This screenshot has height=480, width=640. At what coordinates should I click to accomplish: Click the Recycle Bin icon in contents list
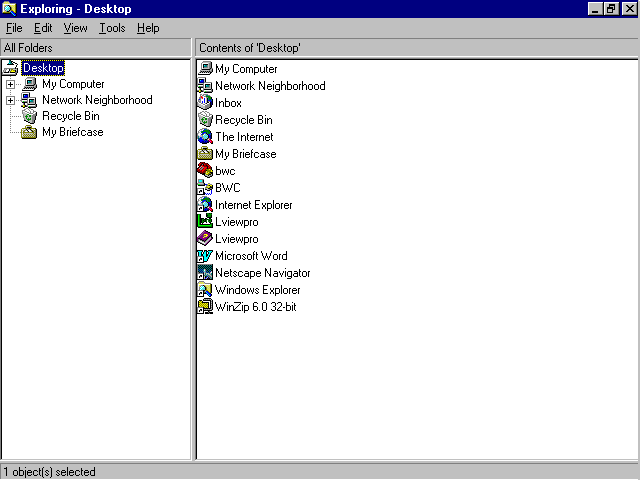(x=206, y=120)
